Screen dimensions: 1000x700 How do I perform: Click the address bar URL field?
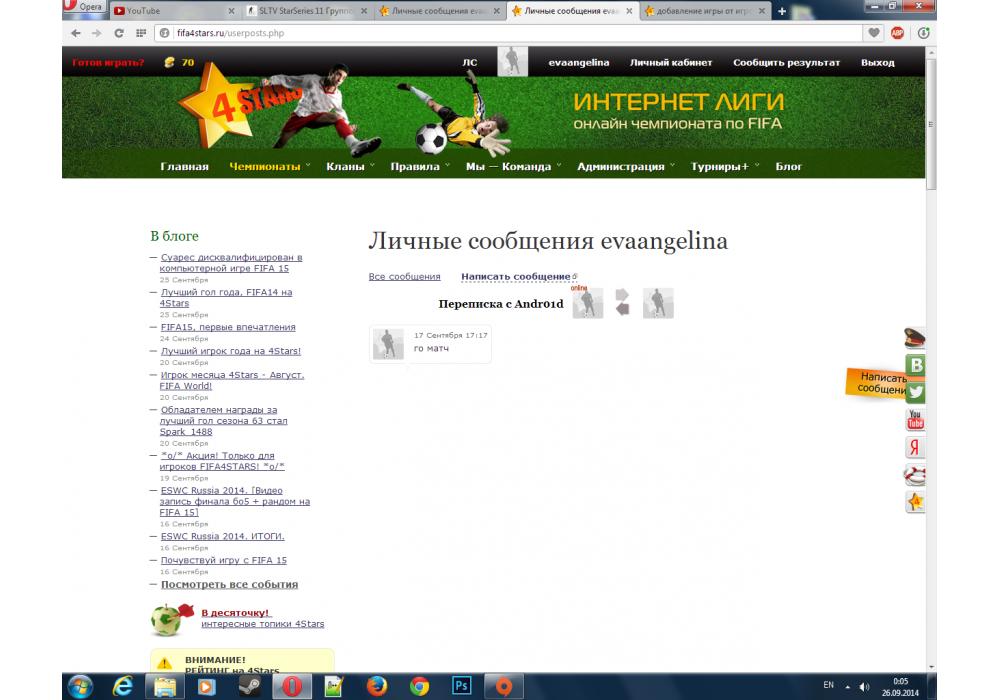(x=500, y=33)
